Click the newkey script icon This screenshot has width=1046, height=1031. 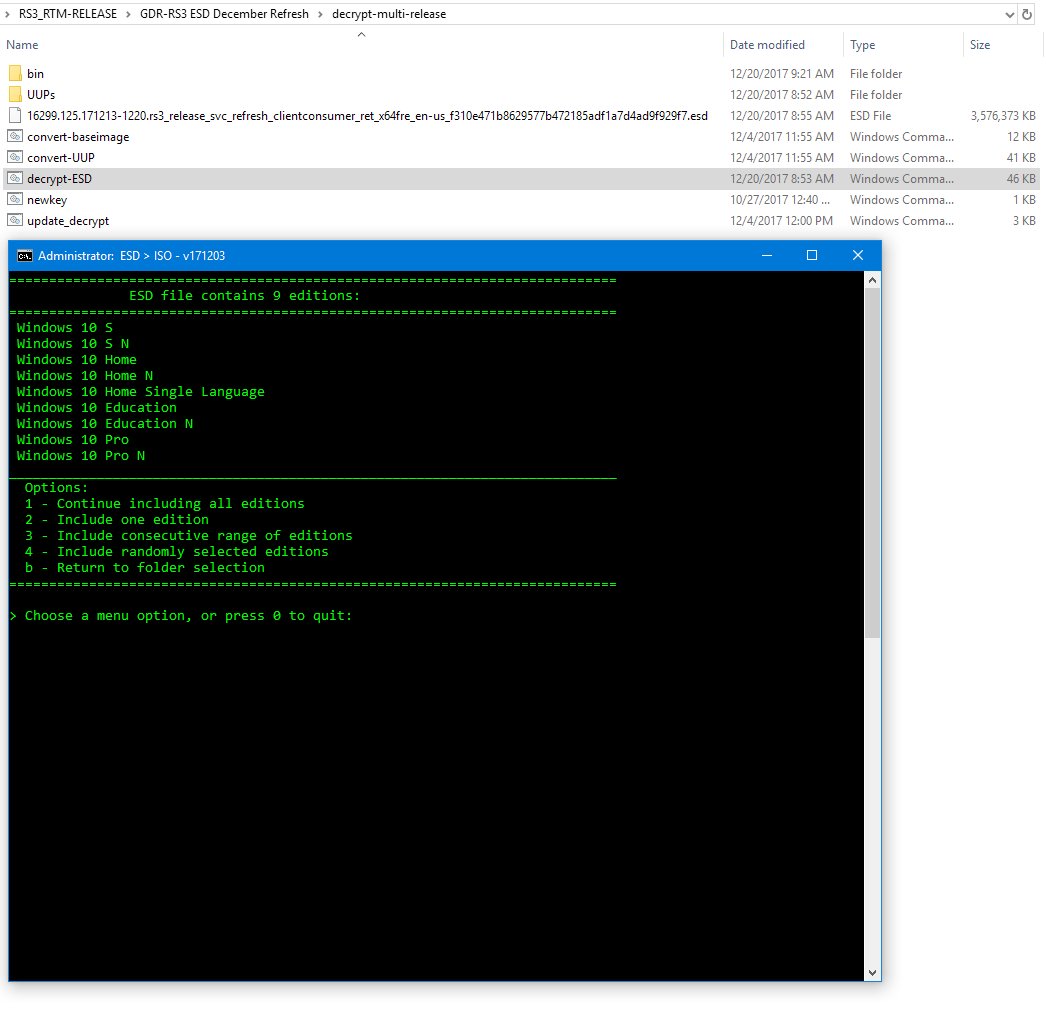click(x=15, y=199)
